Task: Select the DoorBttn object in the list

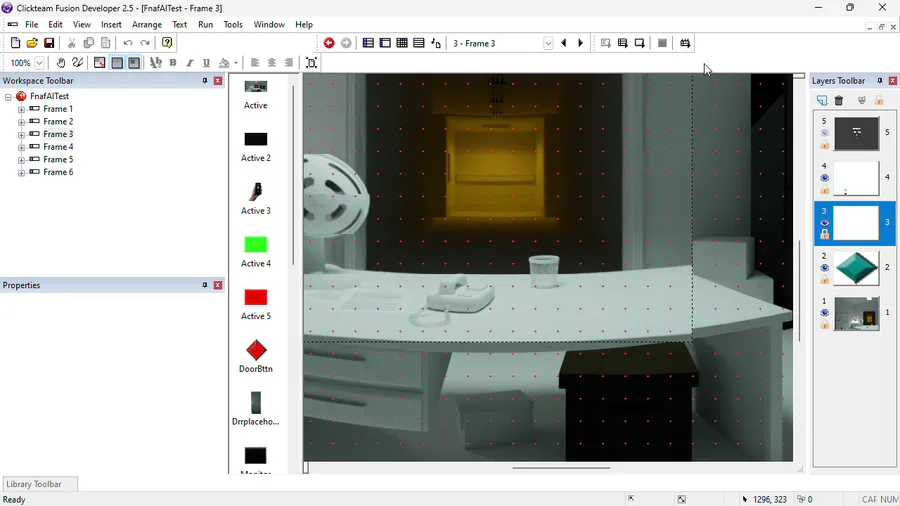Action: pyautogui.click(x=255, y=357)
